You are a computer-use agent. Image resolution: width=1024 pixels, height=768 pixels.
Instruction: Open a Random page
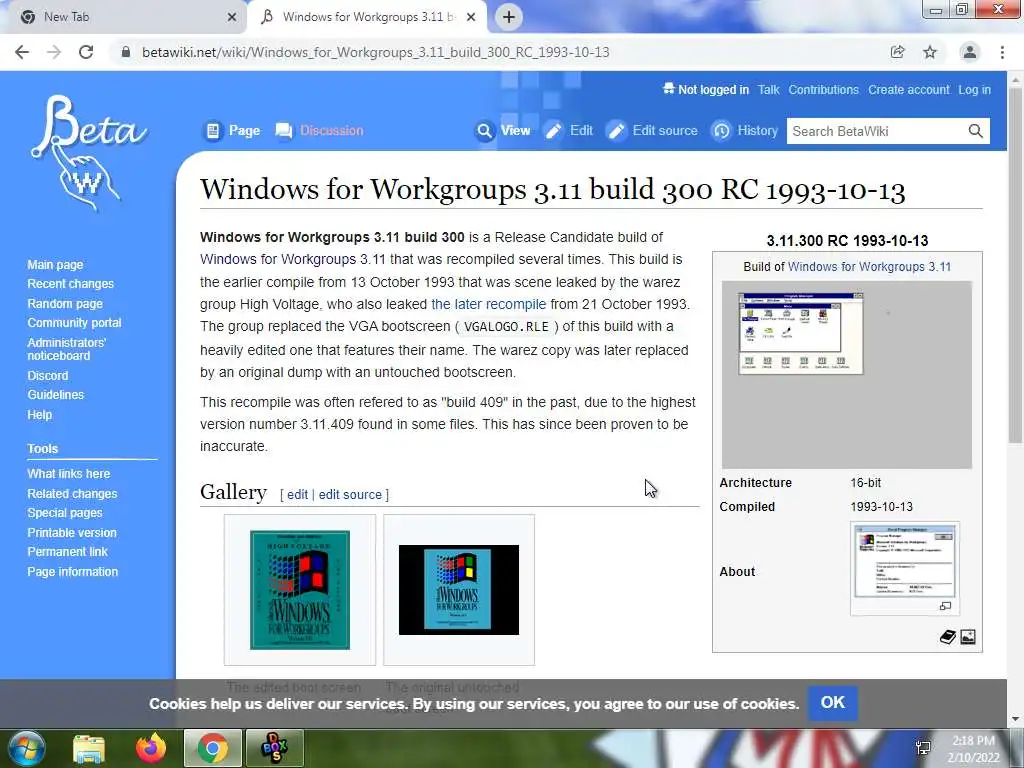pos(65,304)
